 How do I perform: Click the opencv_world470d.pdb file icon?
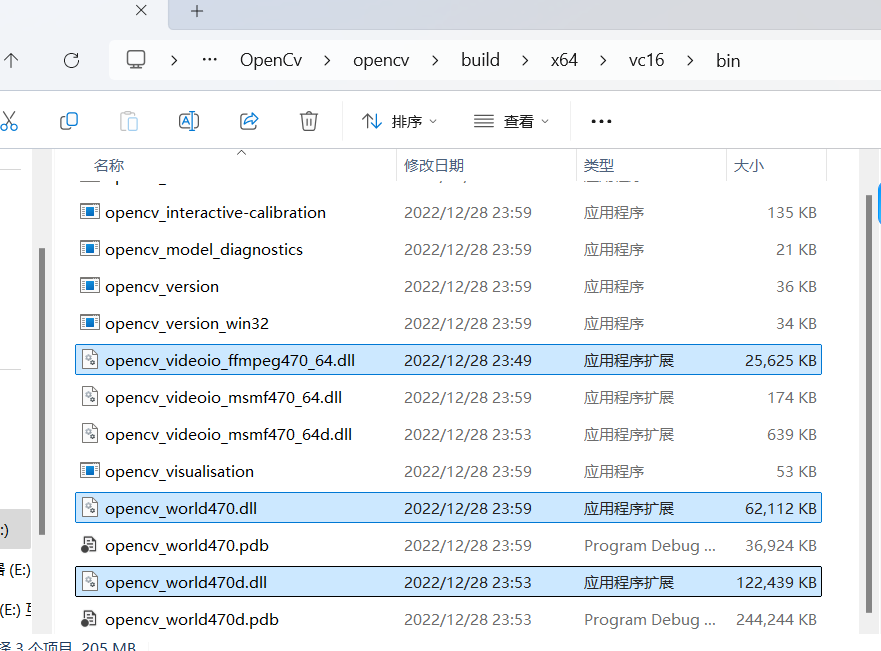pyautogui.click(x=89, y=619)
